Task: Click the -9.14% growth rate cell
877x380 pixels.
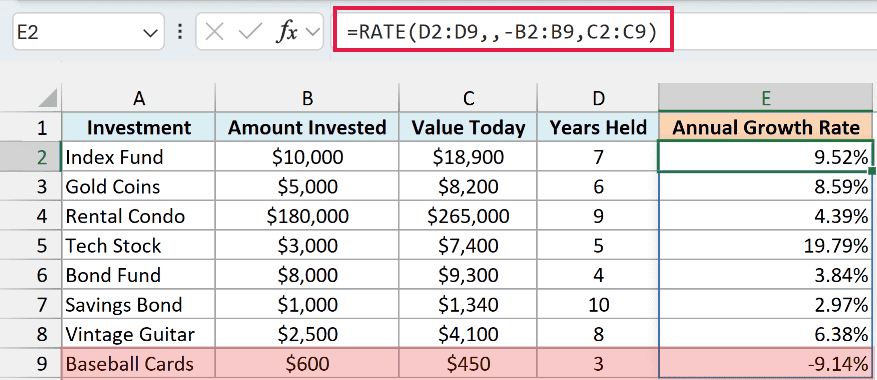Action: point(766,364)
